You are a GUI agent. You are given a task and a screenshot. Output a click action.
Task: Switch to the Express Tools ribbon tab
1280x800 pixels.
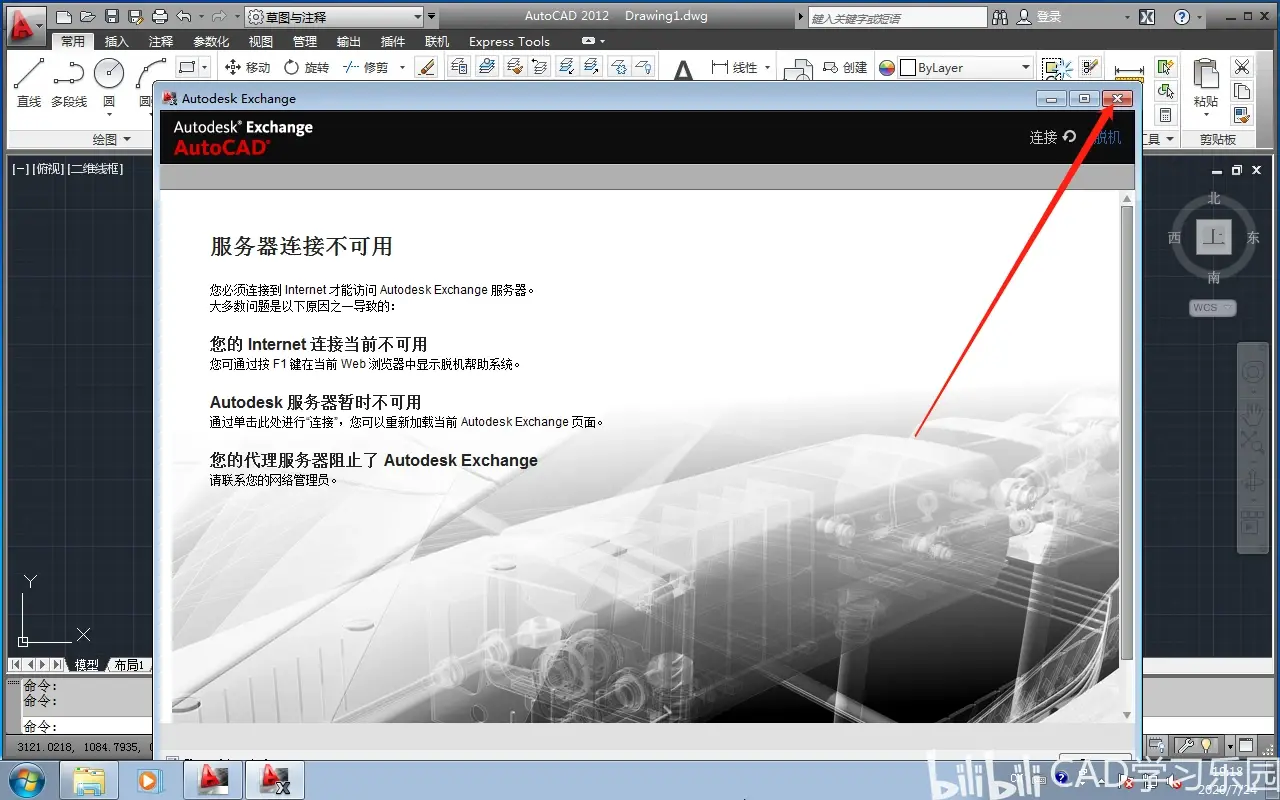point(509,41)
